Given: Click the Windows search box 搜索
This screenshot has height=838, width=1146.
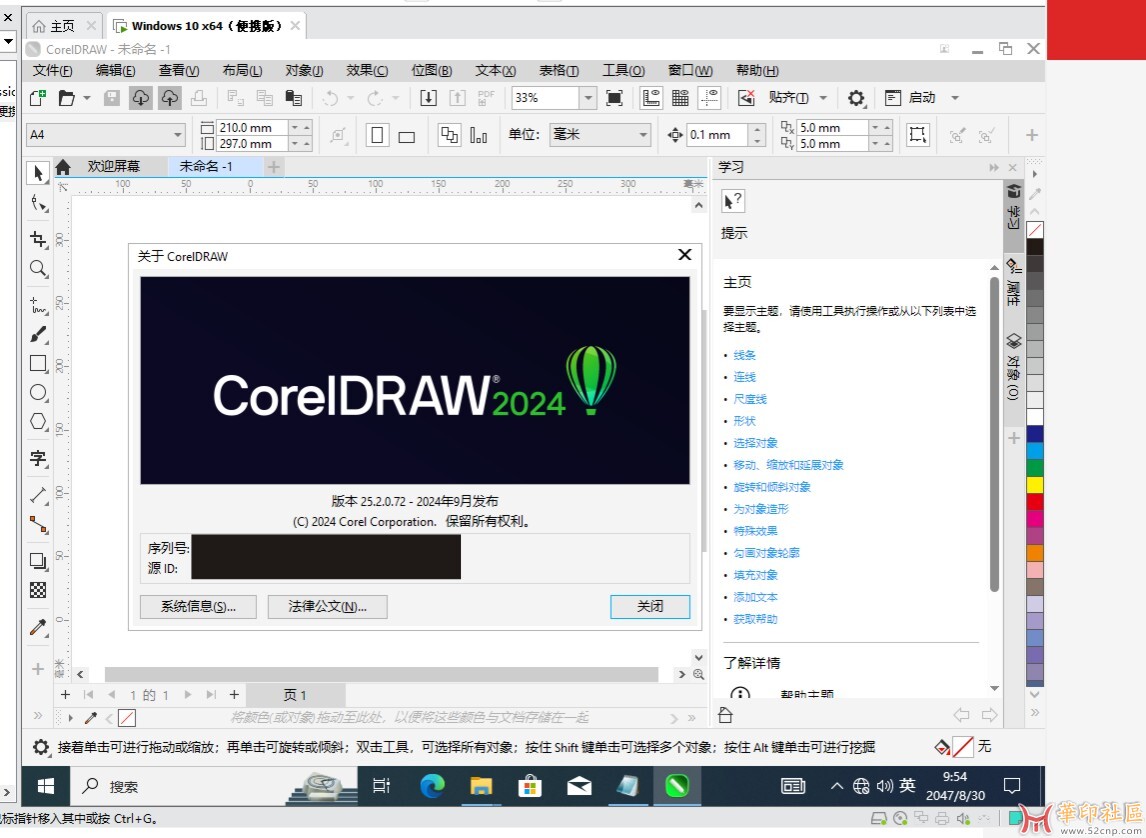Looking at the screenshot, I should point(177,787).
